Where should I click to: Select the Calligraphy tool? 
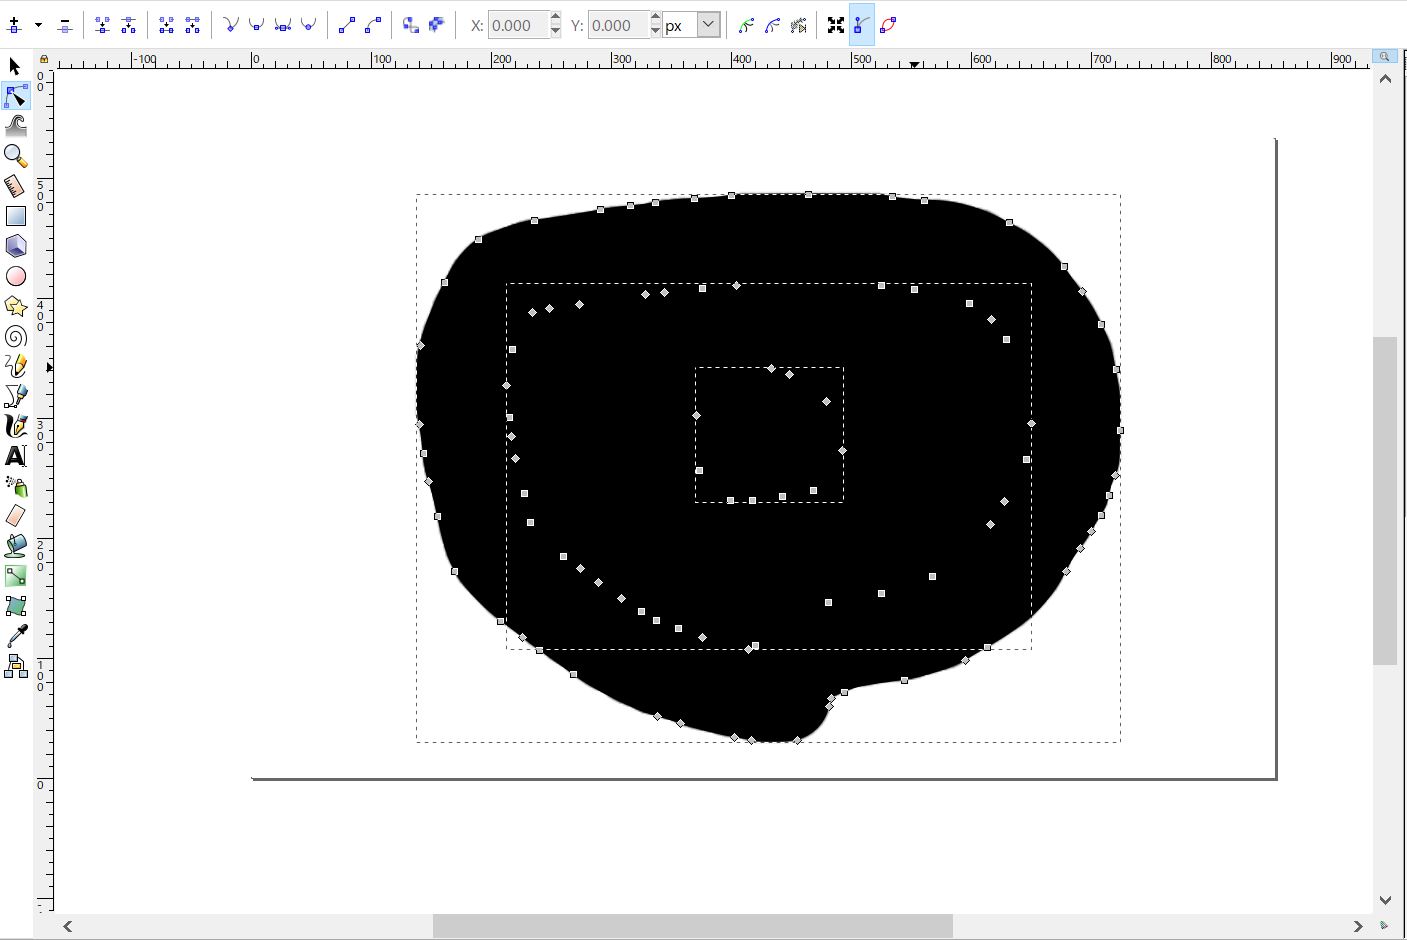(x=15, y=426)
